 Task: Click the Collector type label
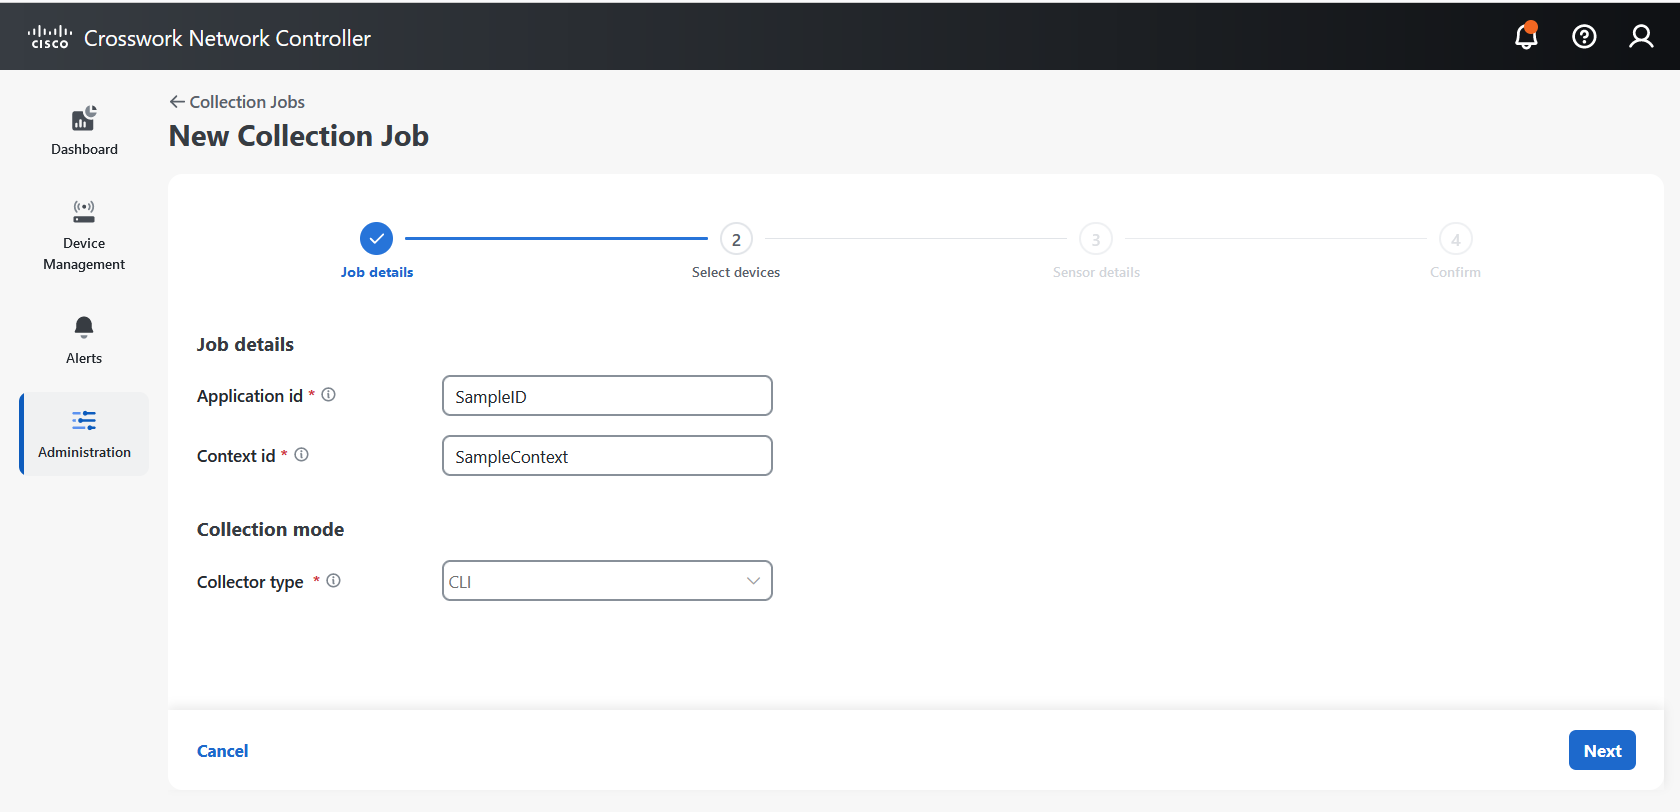click(x=250, y=582)
